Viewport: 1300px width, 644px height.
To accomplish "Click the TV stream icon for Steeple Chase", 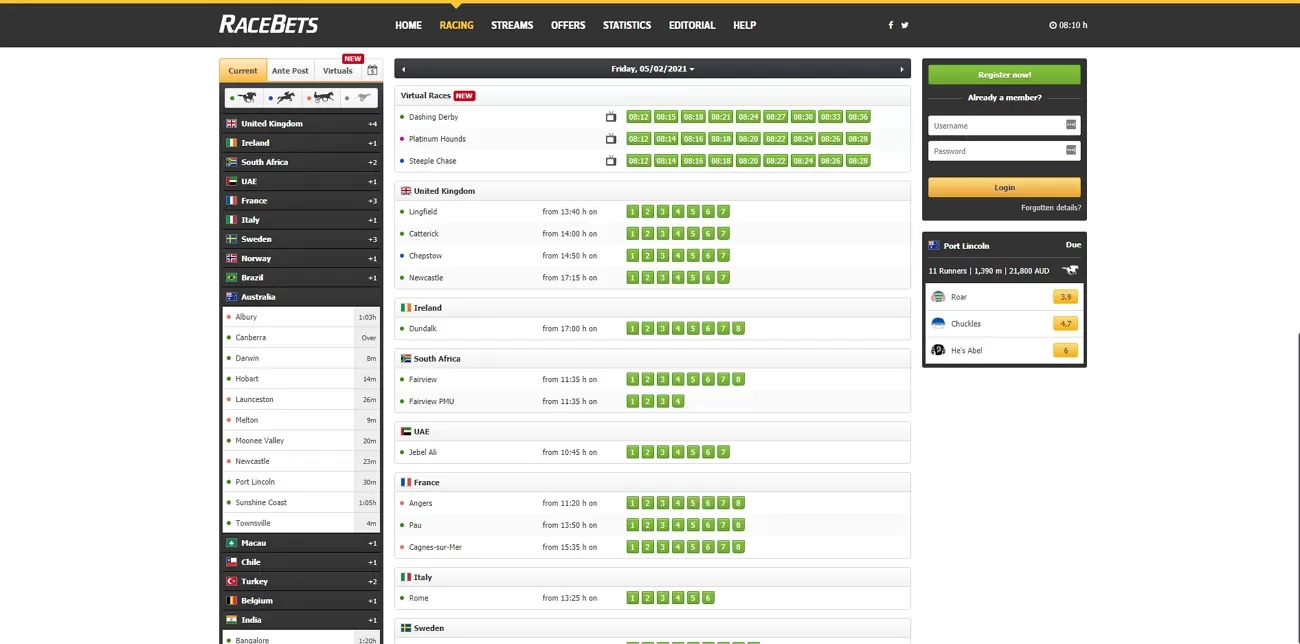I will [611, 161].
